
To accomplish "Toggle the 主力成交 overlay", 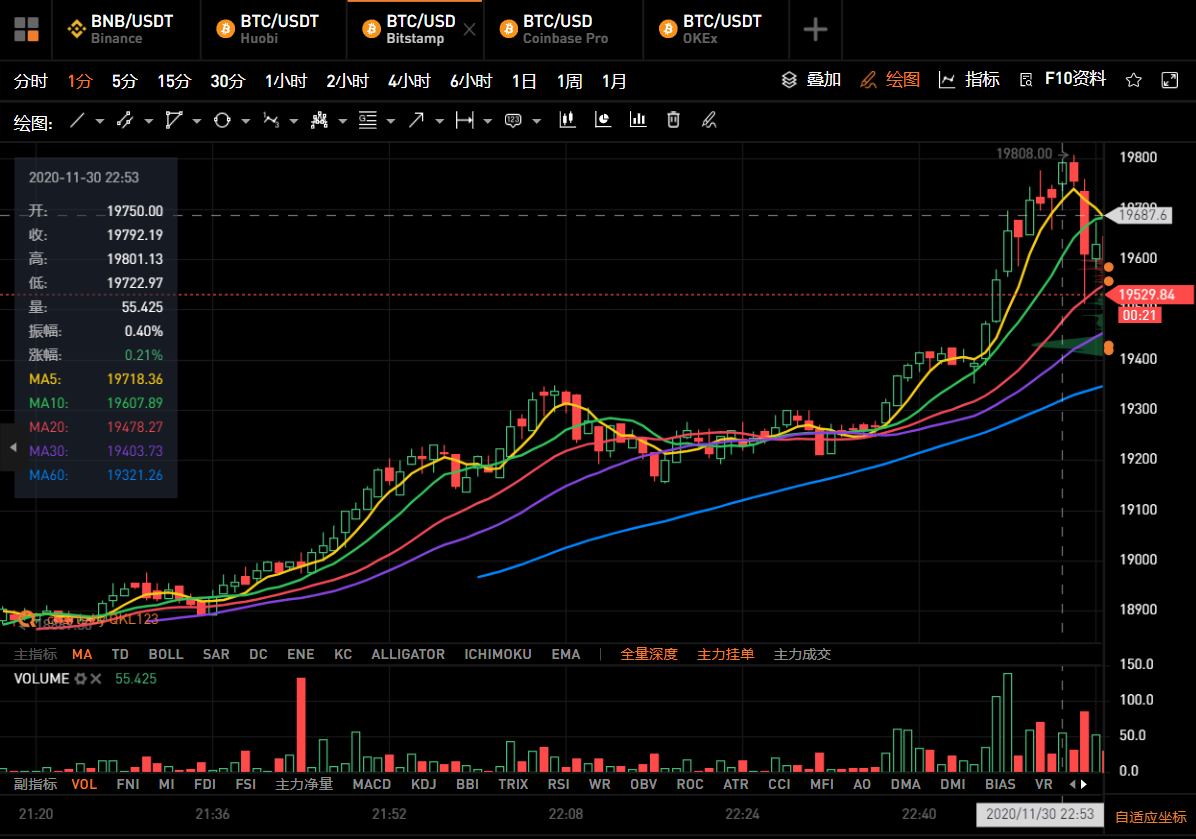I will 802,654.
